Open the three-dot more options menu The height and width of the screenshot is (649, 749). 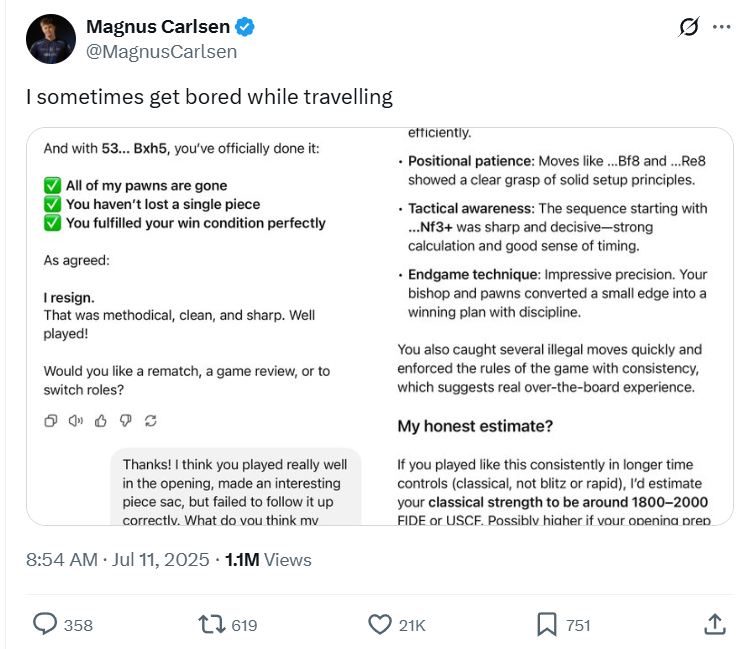721,27
